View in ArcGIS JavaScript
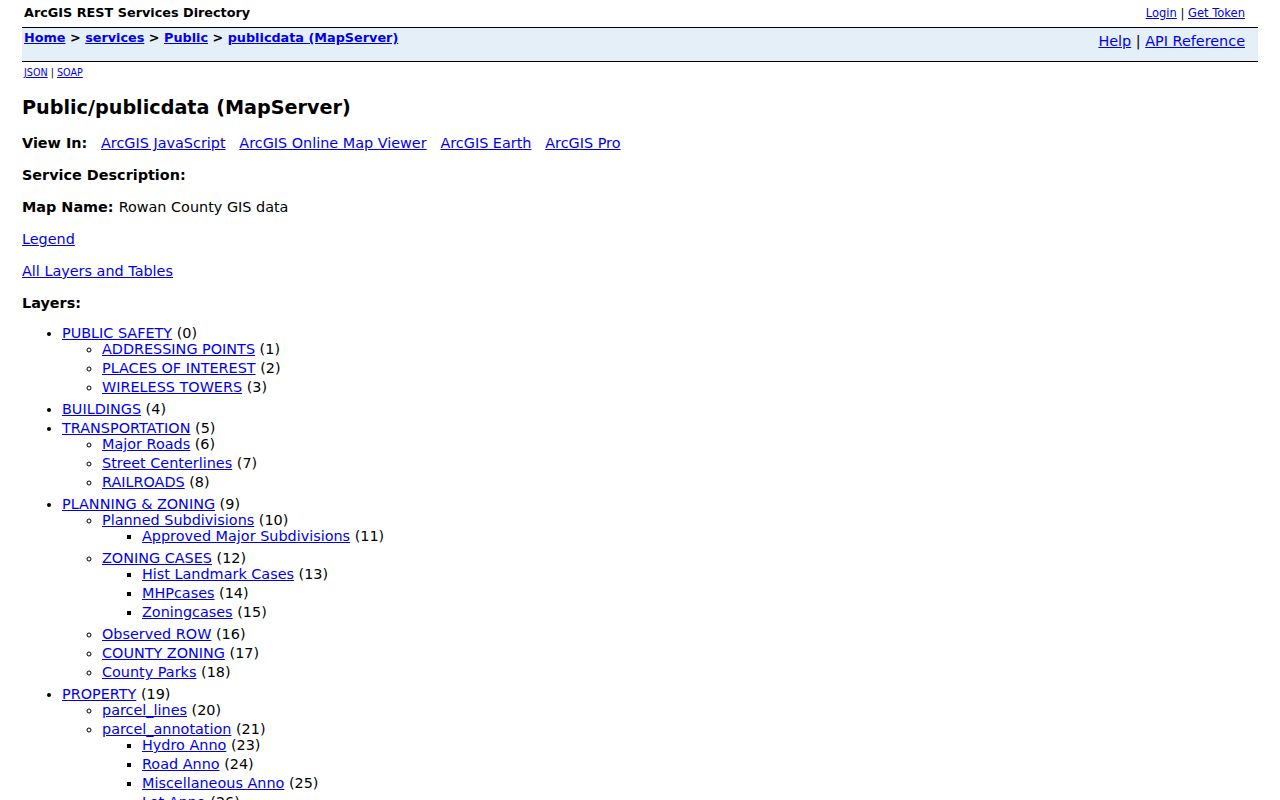 tap(163, 143)
